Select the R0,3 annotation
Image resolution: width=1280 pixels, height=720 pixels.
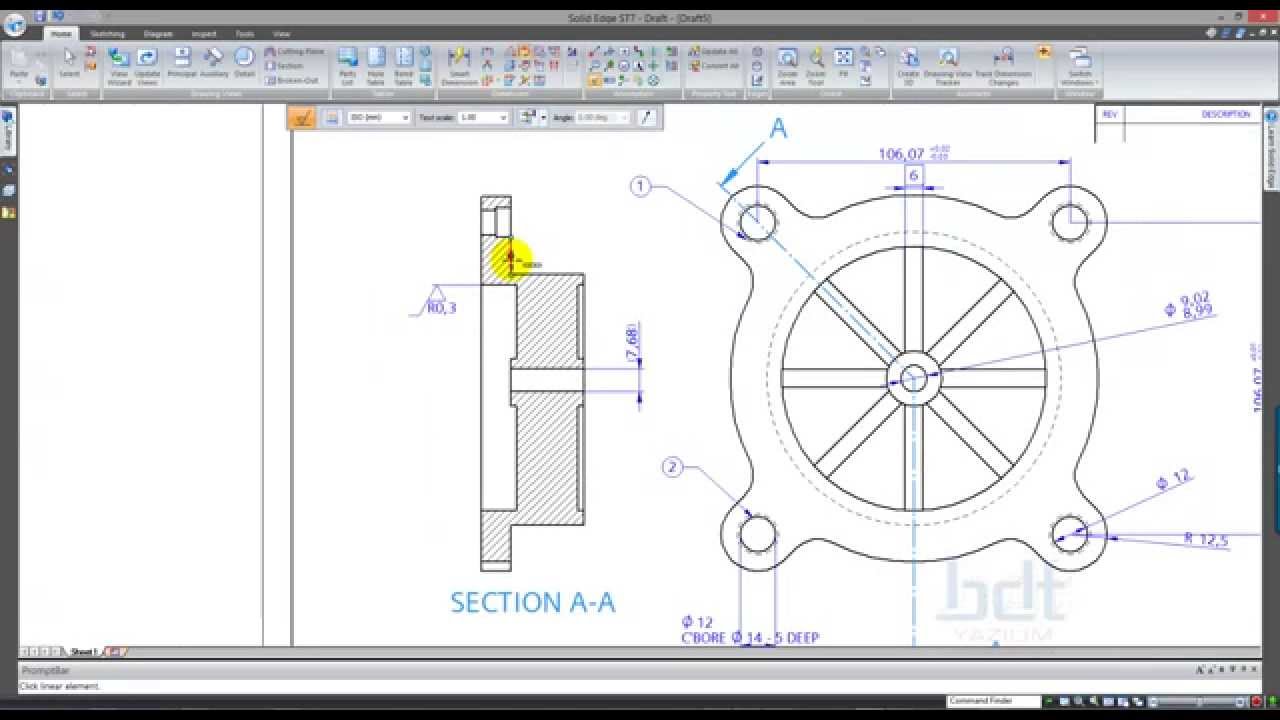[x=441, y=308]
